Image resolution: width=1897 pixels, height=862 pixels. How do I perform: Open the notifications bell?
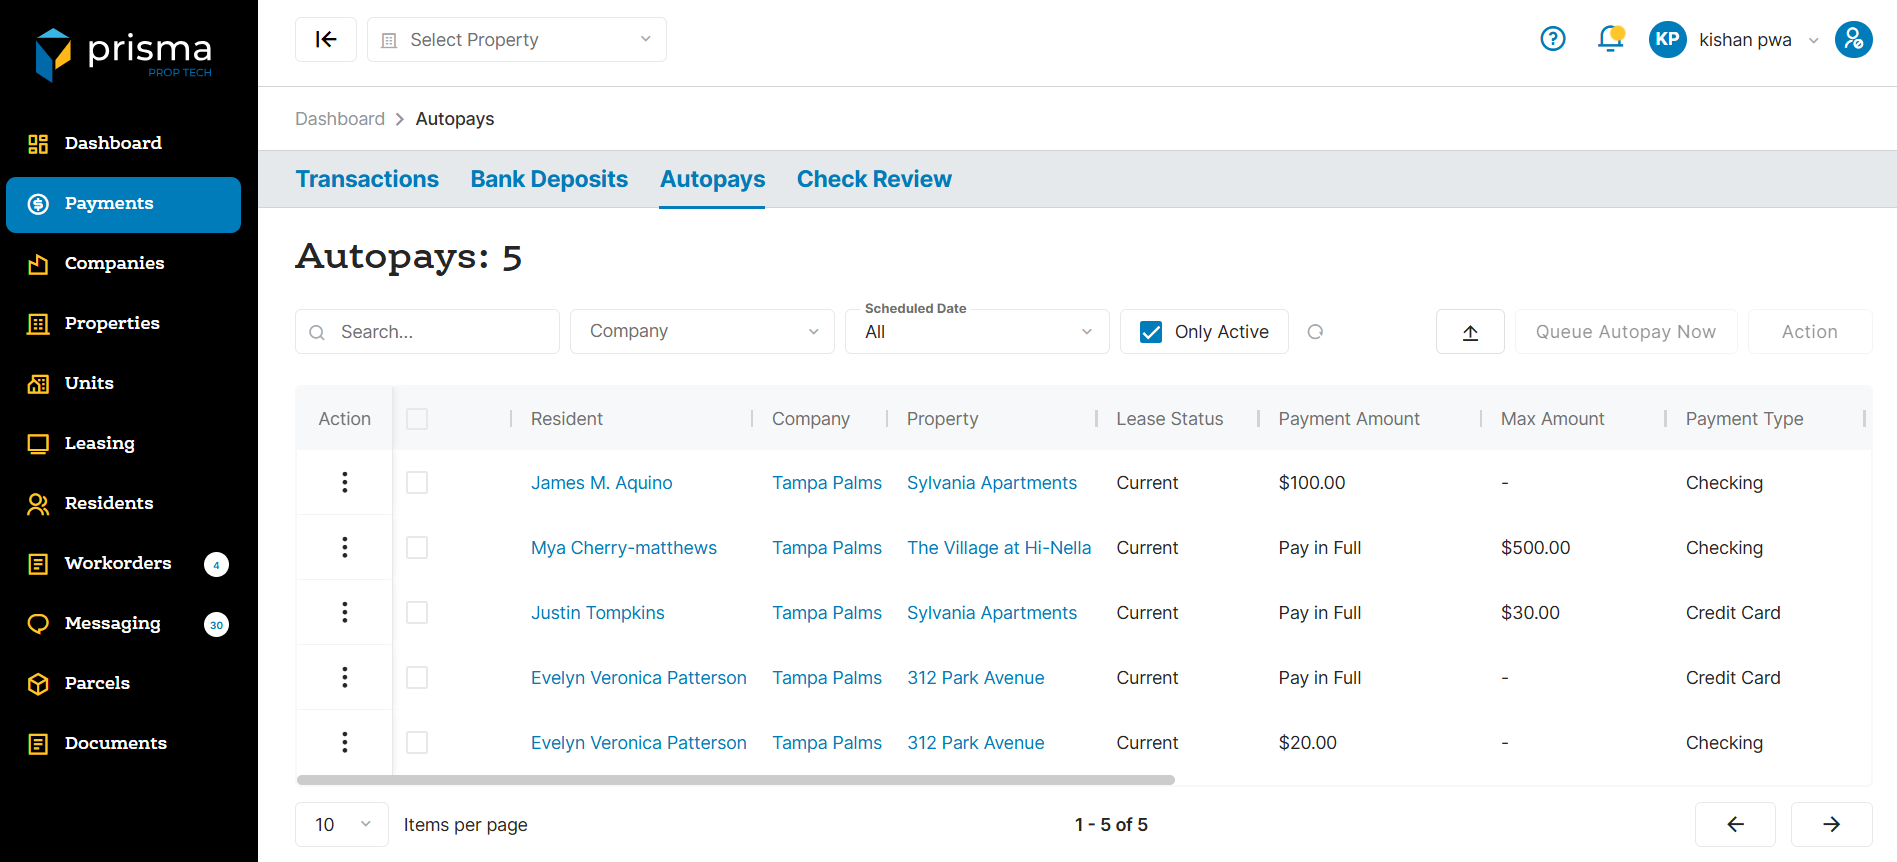tap(1610, 39)
